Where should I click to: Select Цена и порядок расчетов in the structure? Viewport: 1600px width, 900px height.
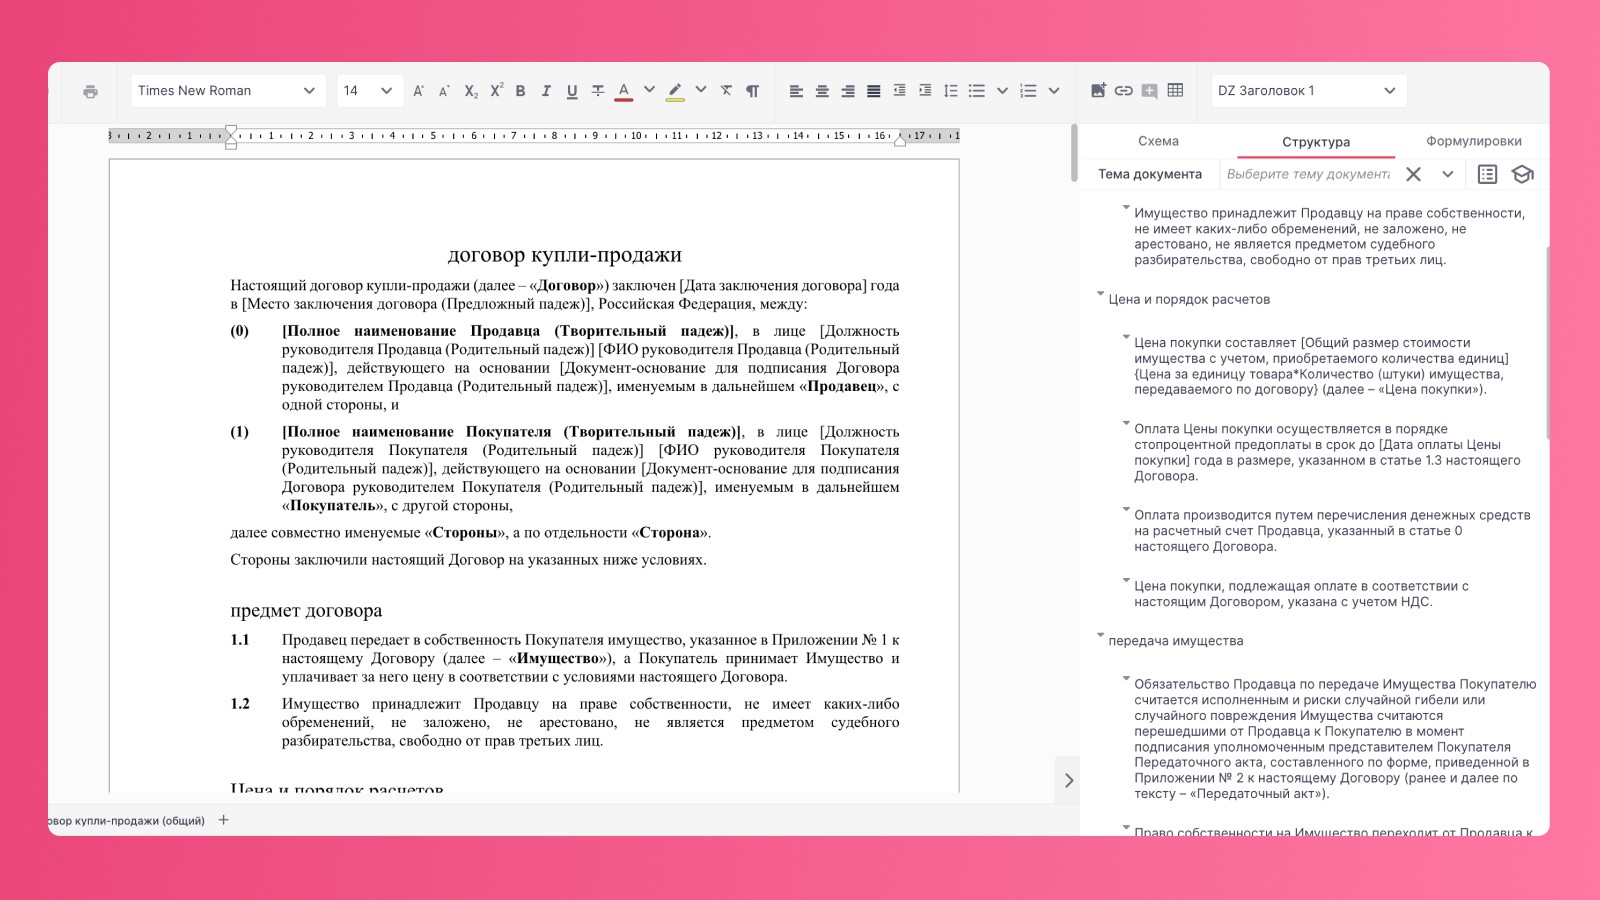click(1189, 299)
